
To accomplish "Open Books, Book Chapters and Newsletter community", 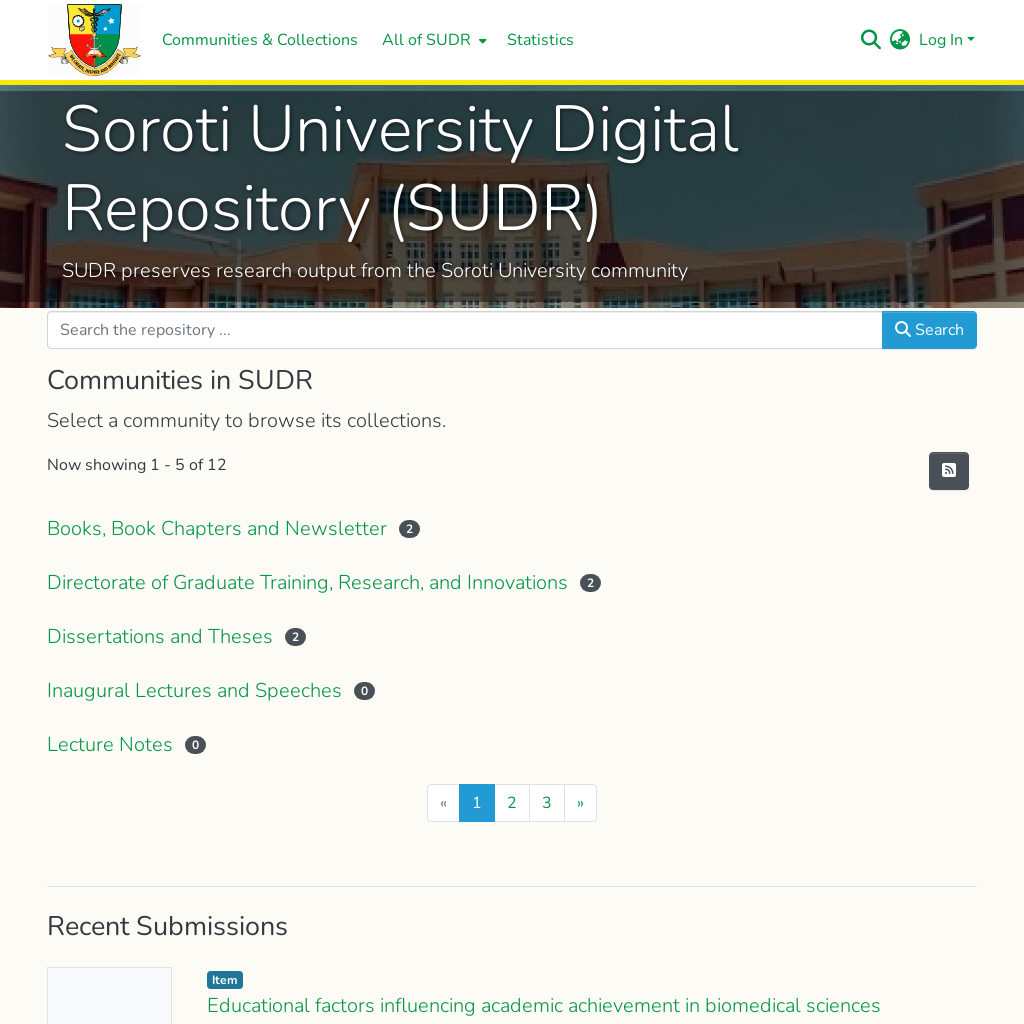I will [217, 528].
